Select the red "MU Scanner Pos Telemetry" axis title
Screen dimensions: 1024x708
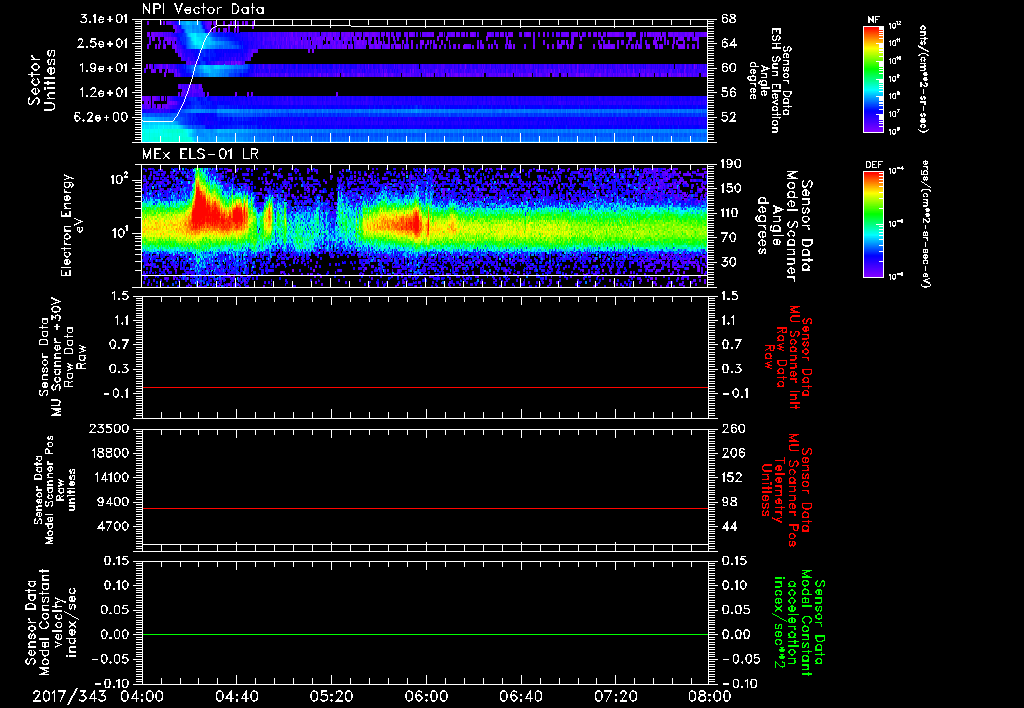pyautogui.click(x=786, y=490)
